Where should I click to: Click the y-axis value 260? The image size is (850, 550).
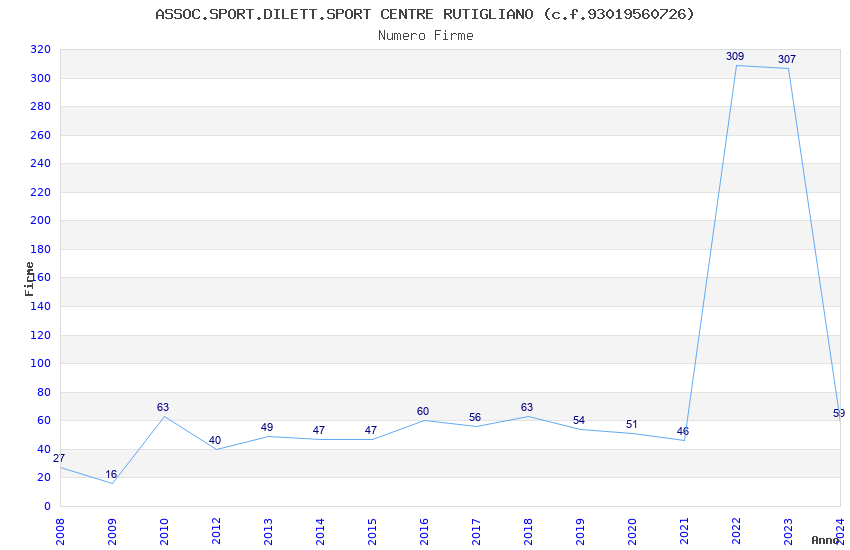click(x=41, y=135)
